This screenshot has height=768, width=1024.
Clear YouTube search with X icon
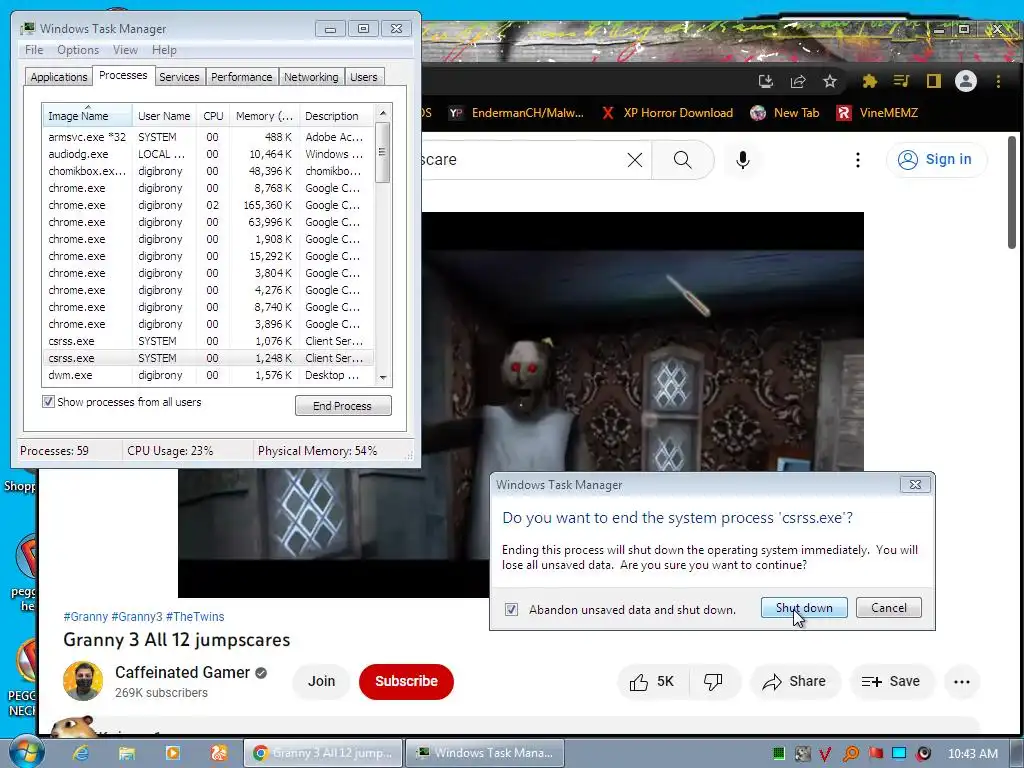[635, 160]
